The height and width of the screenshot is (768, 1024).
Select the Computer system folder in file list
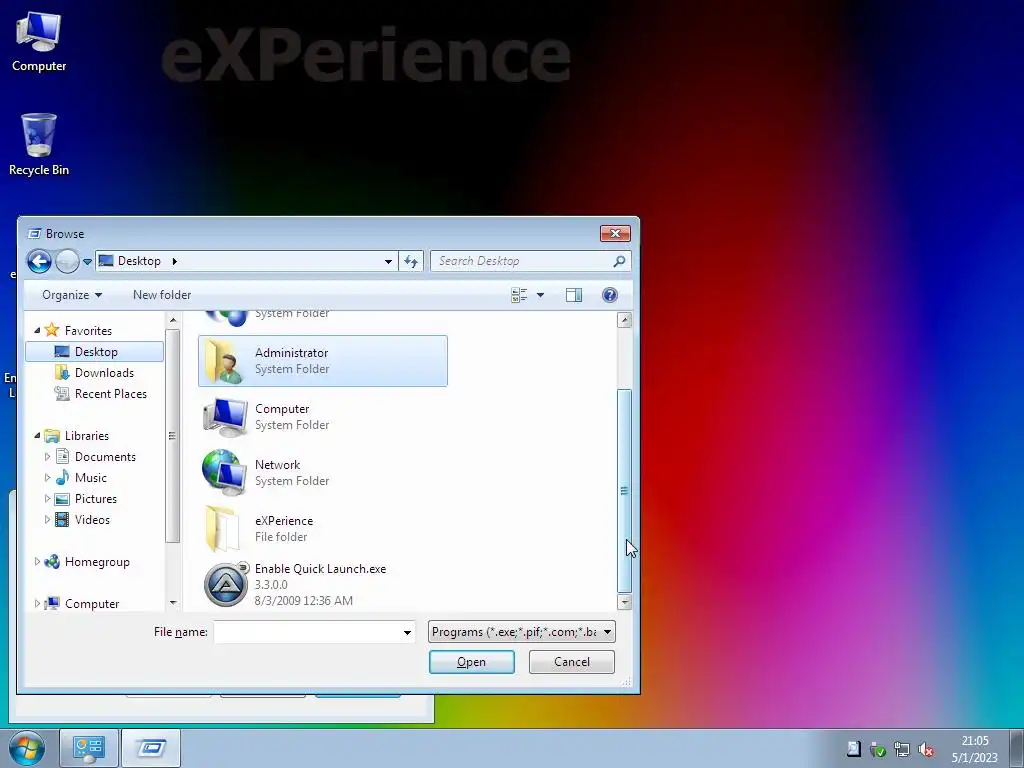coord(323,417)
